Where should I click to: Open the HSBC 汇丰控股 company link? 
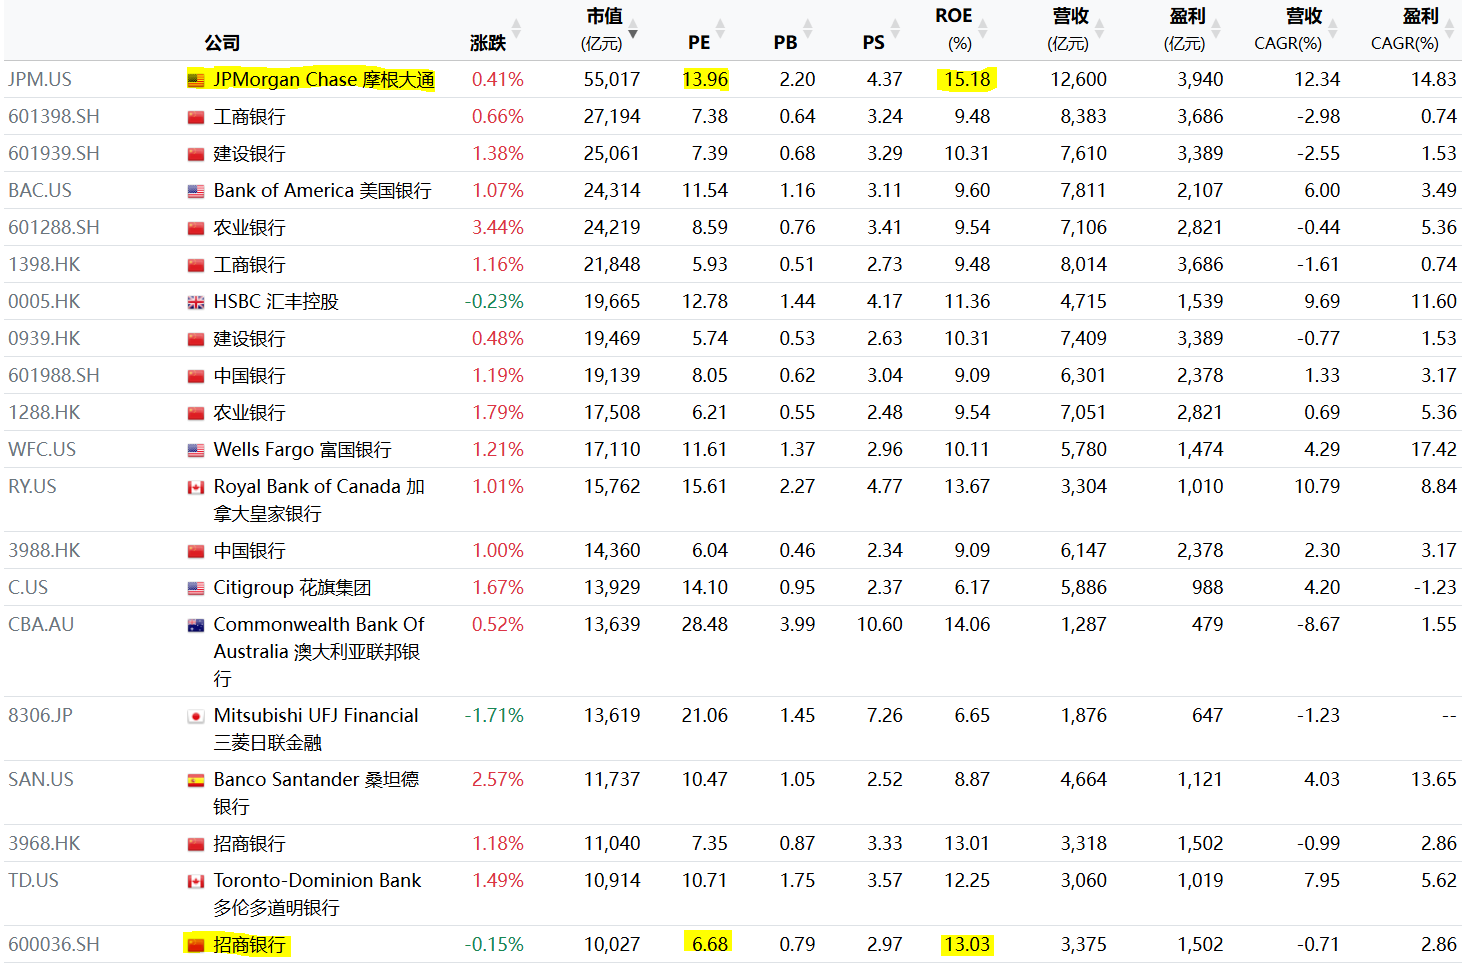[x=276, y=302]
